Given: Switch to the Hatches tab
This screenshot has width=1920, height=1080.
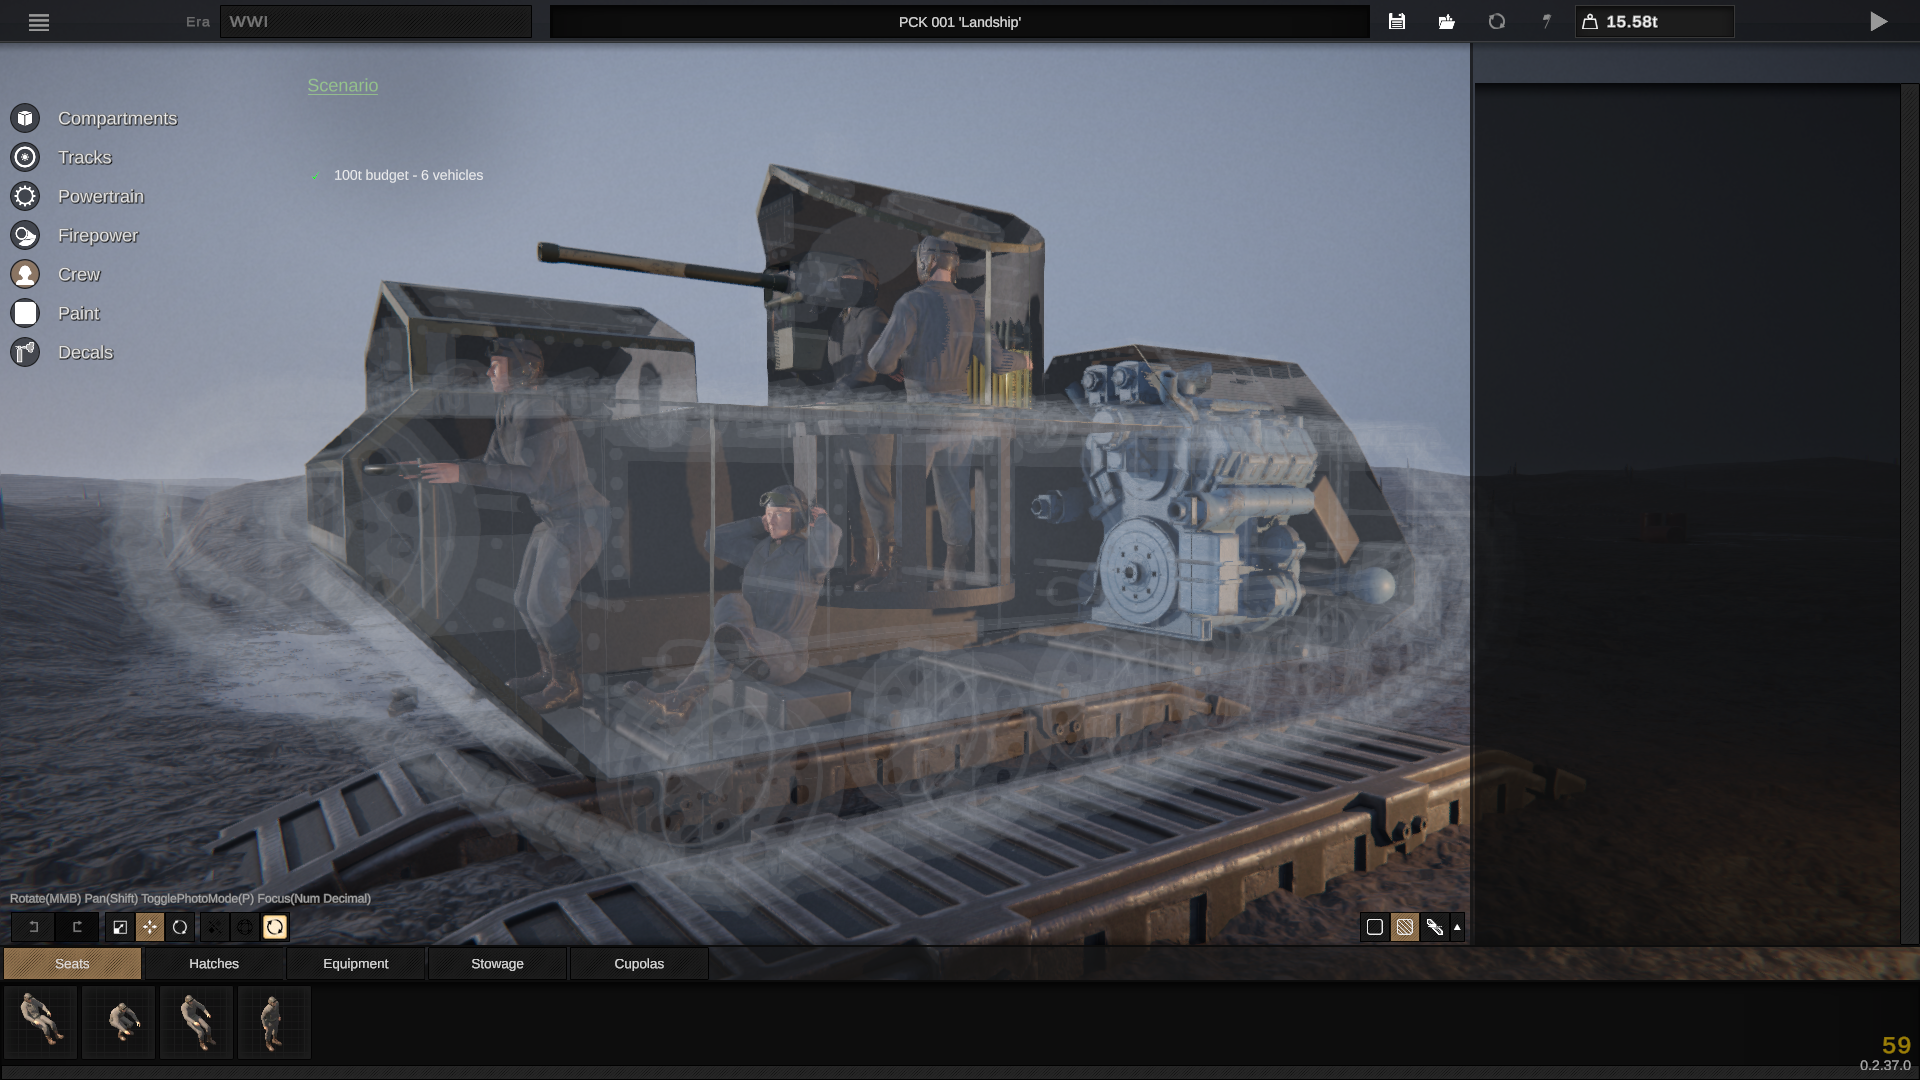Looking at the screenshot, I should click(214, 964).
